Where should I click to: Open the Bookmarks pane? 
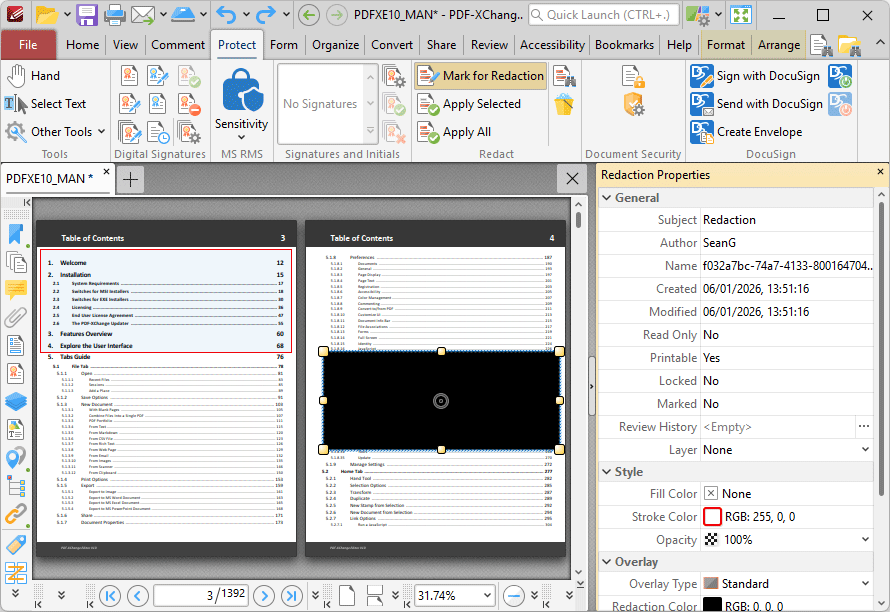[x=14, y=234]
